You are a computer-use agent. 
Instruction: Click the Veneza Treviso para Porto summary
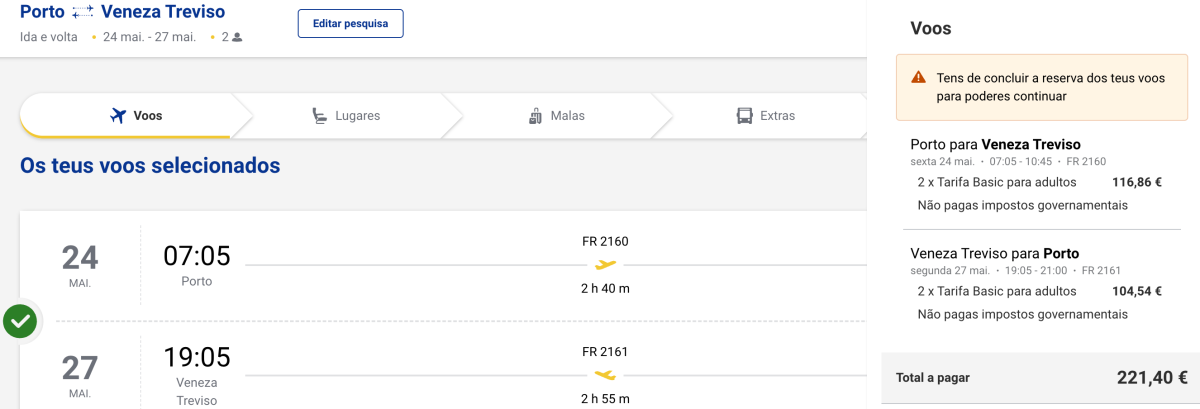[994, 253]
